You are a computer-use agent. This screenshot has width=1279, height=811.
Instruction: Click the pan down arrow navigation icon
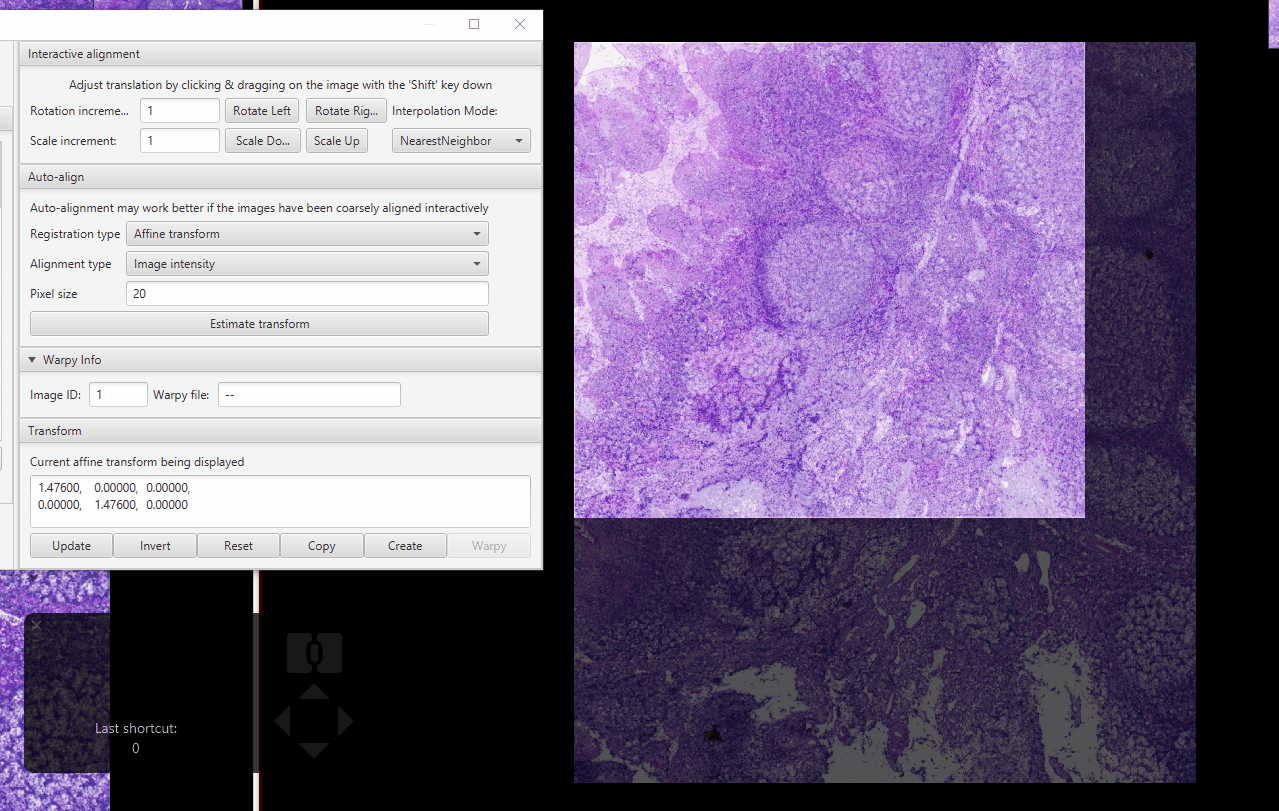point(313,750)
